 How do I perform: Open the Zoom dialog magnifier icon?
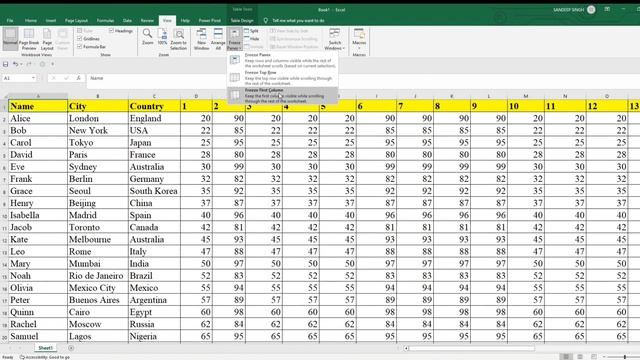pyautogui.click(x=147, y=34)
